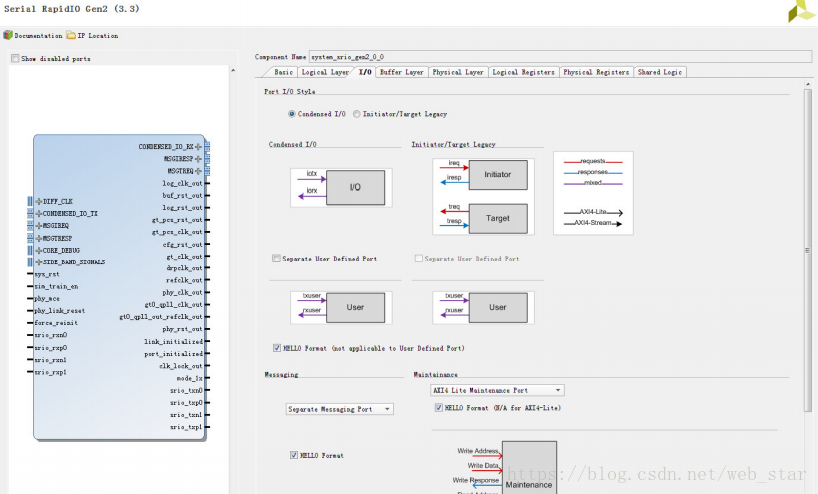This screenshot has width=818, height=494.
Task: Toggle Show disabled ports checkbox
Action: pos(15,58)
